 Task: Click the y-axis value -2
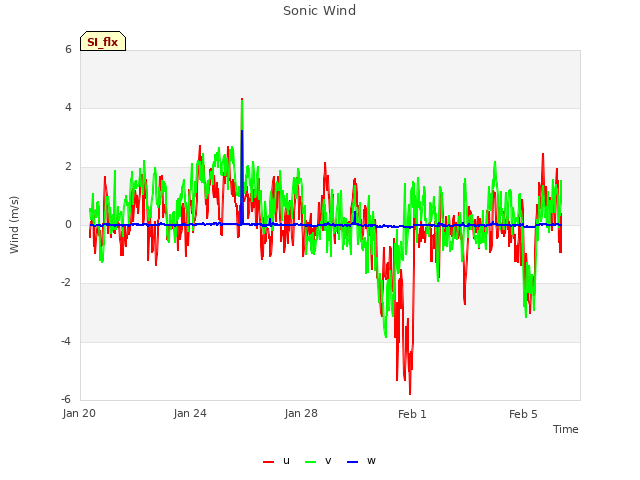66,282
